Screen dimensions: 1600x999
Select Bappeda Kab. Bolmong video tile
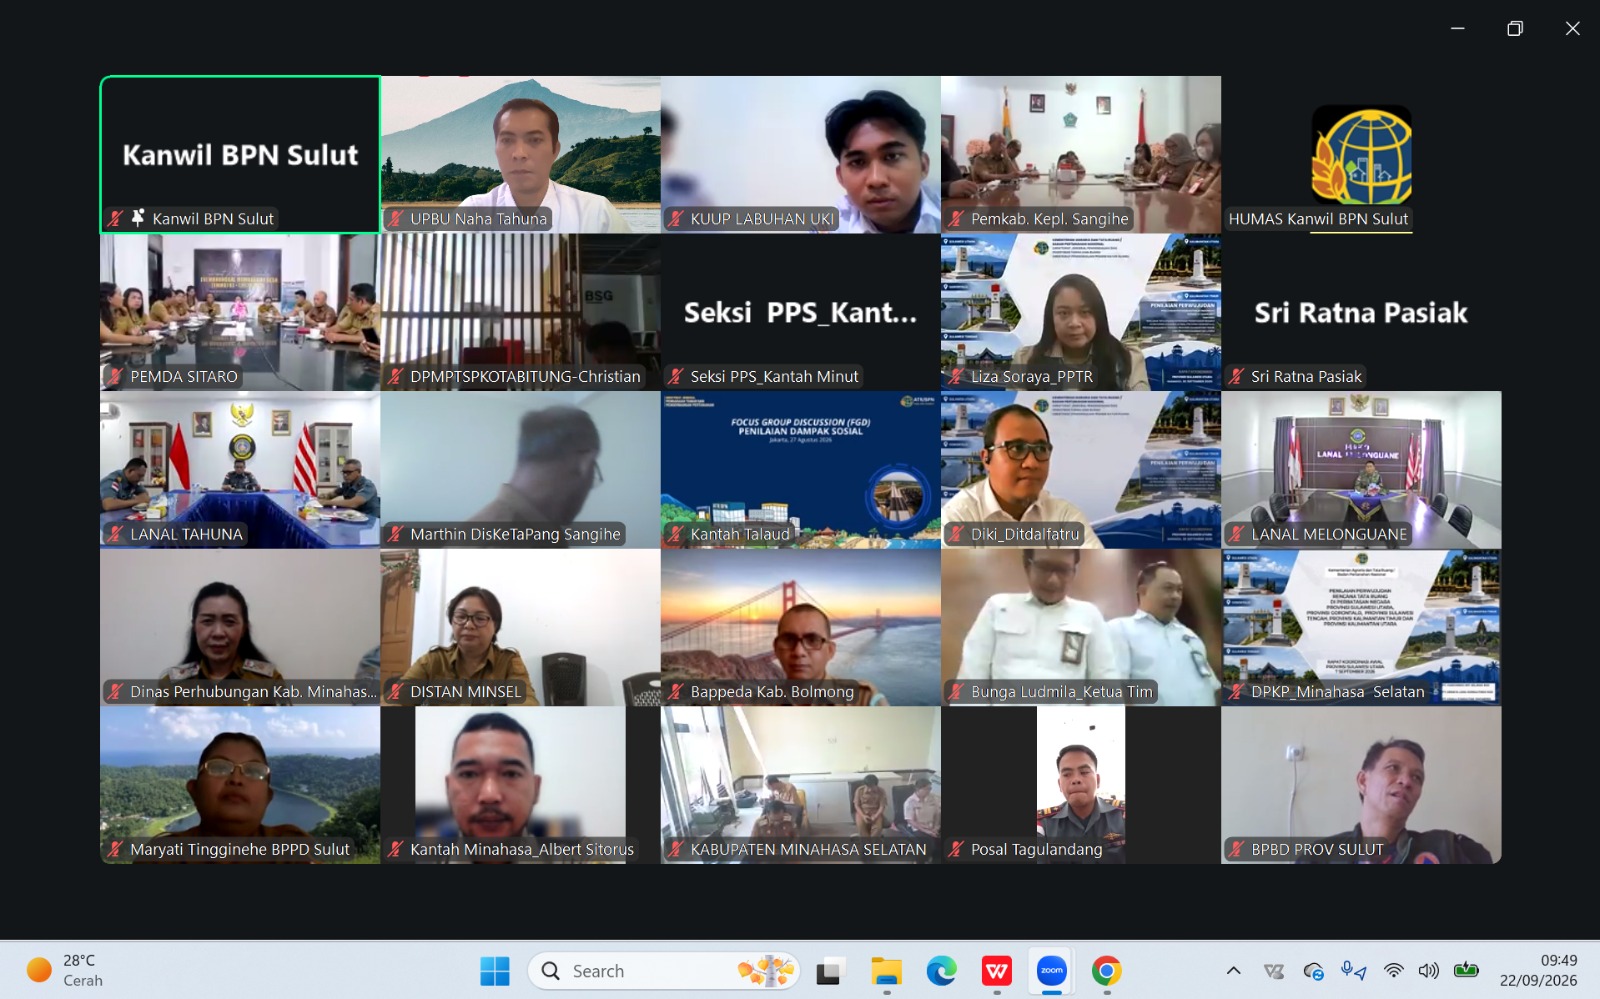coord(800,627)
